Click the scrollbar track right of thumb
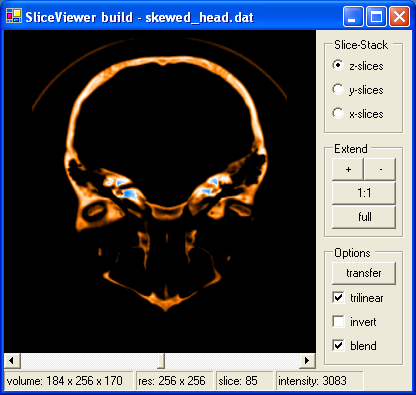Viewport: 416px width, 395px height. tap(232, 360)
